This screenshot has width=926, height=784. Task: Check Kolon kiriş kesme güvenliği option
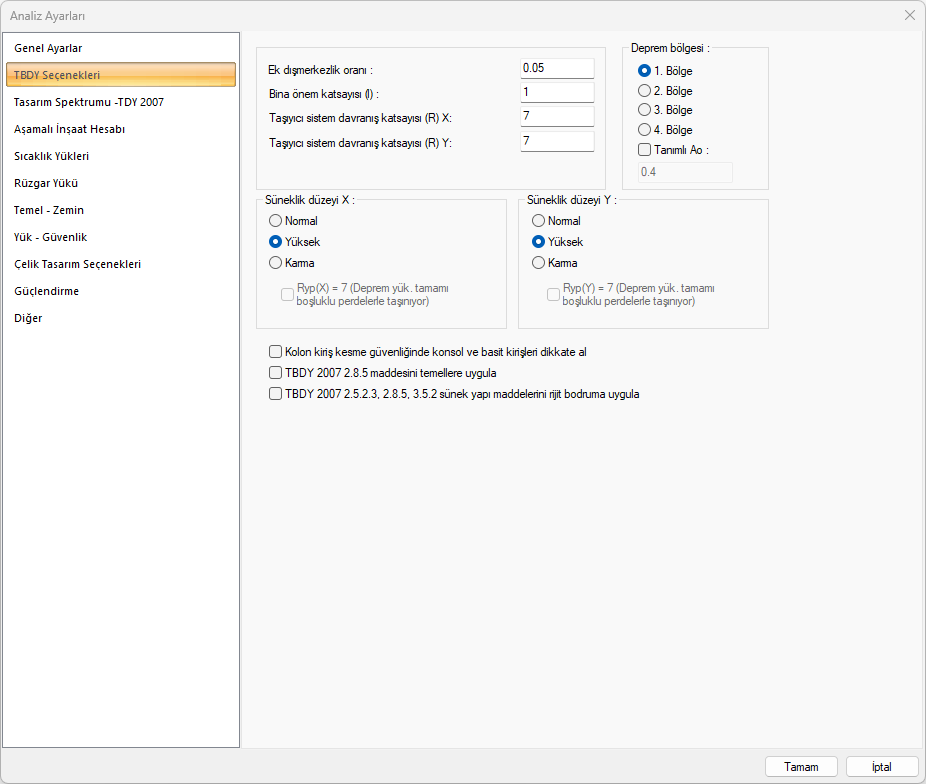tap(276, 352)
